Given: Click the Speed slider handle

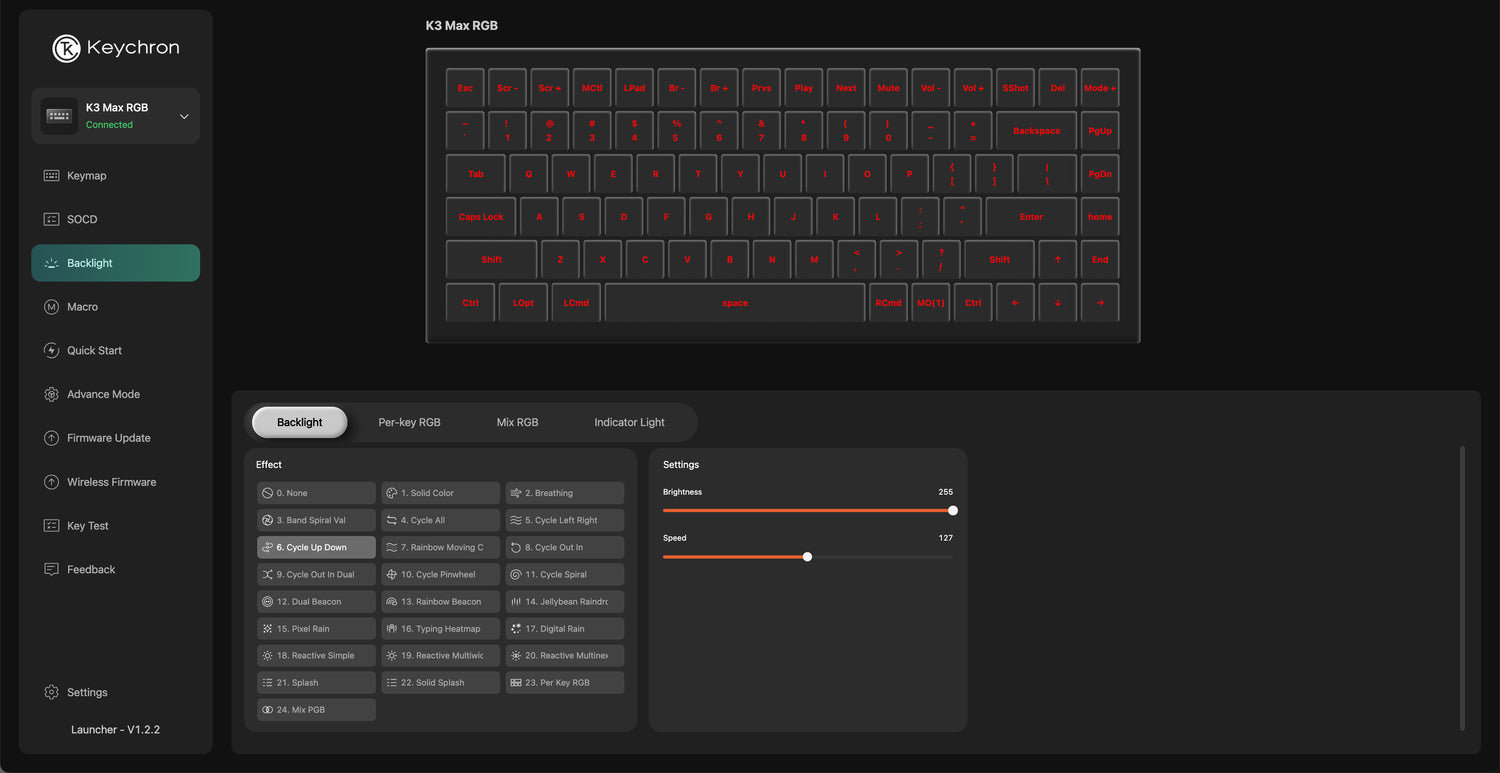Looking at the screenshot, I should click(807, 557).
